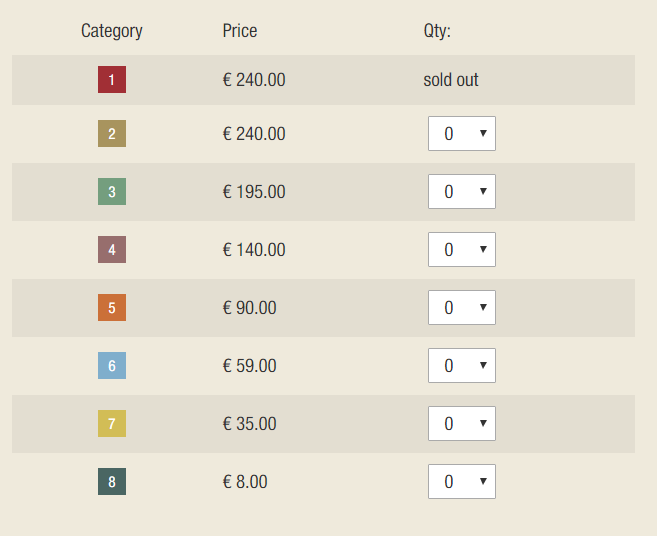Open quantity dropdown for € 140.00 tickets
The width and height of the screenshot is (657, 536).
tap(462, 249)
